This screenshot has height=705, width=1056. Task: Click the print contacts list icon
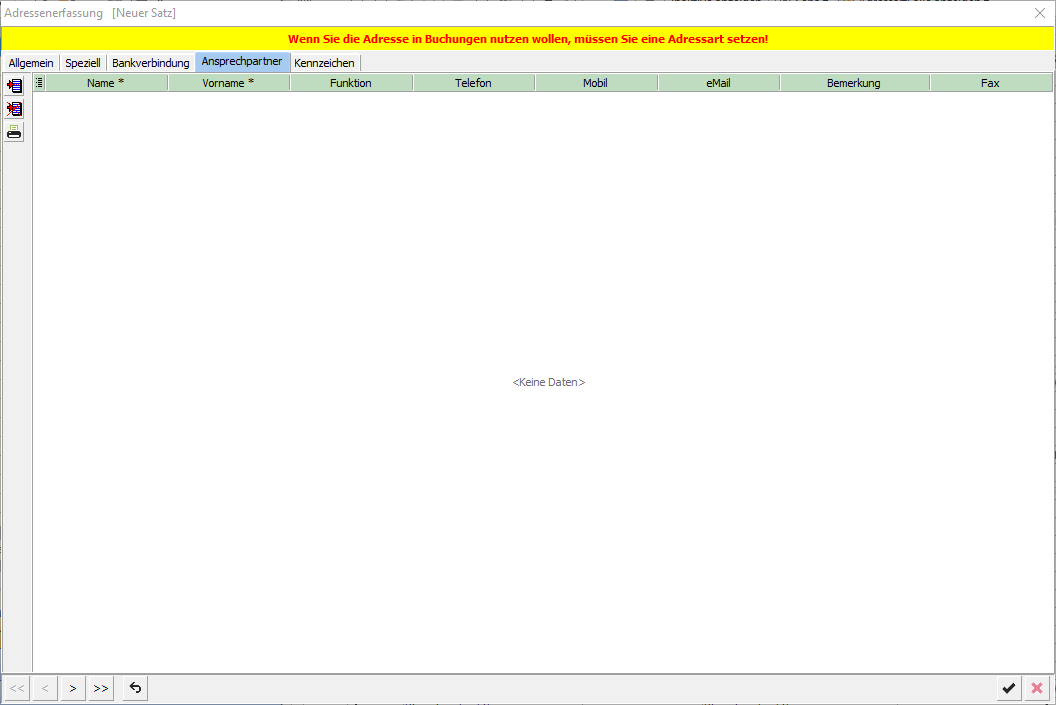coord(14,132)
